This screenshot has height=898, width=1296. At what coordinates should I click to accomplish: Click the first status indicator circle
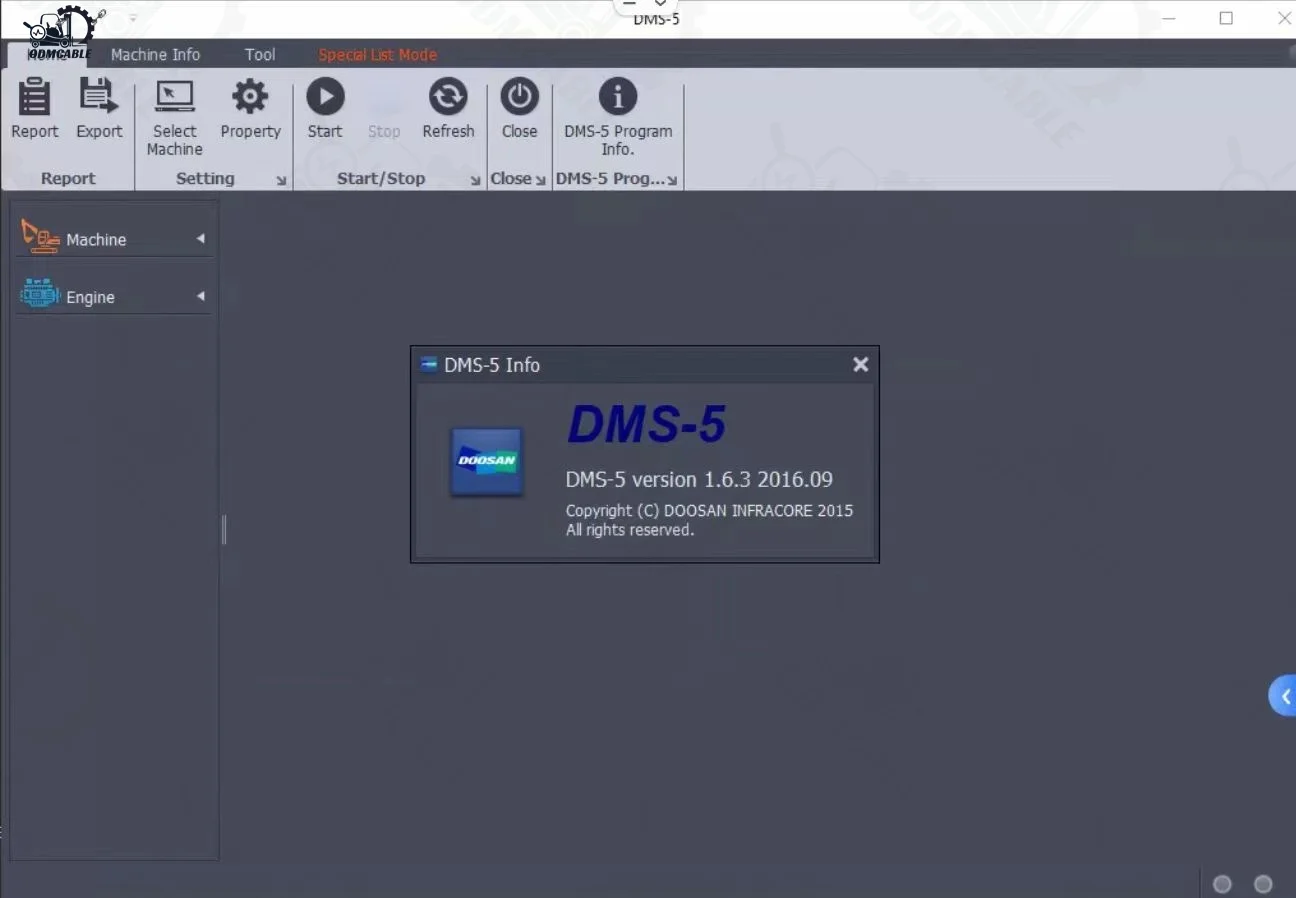pyautogui.click(x=1222, y=884)
